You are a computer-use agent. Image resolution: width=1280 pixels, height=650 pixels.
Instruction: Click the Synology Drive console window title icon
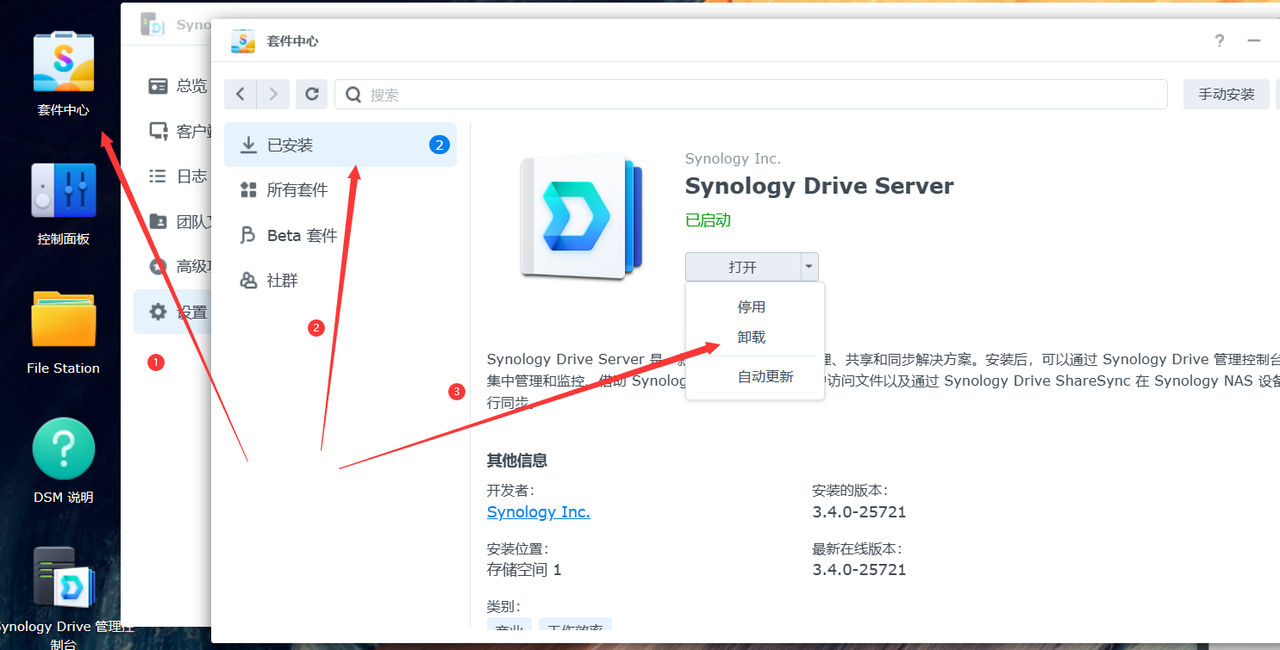pos(152,24)
